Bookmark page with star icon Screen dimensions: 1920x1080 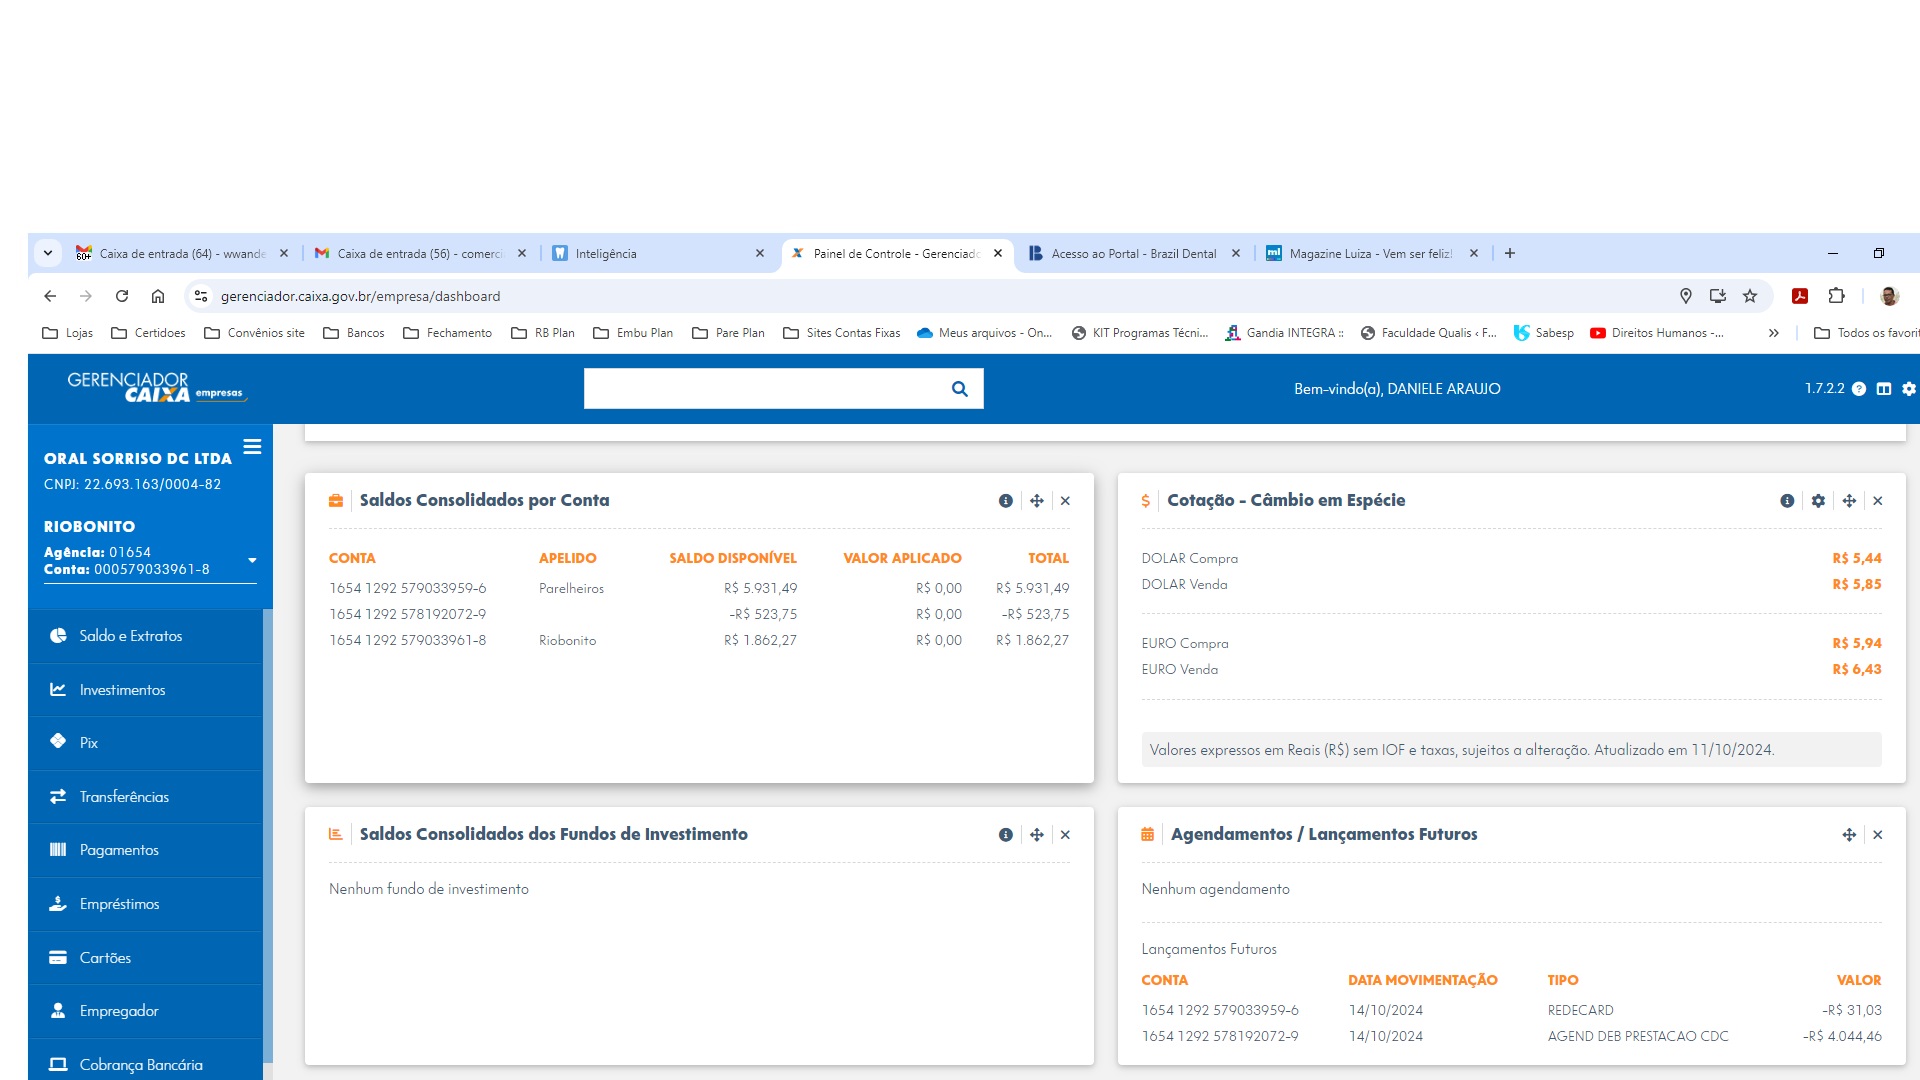click(1750, 296)
